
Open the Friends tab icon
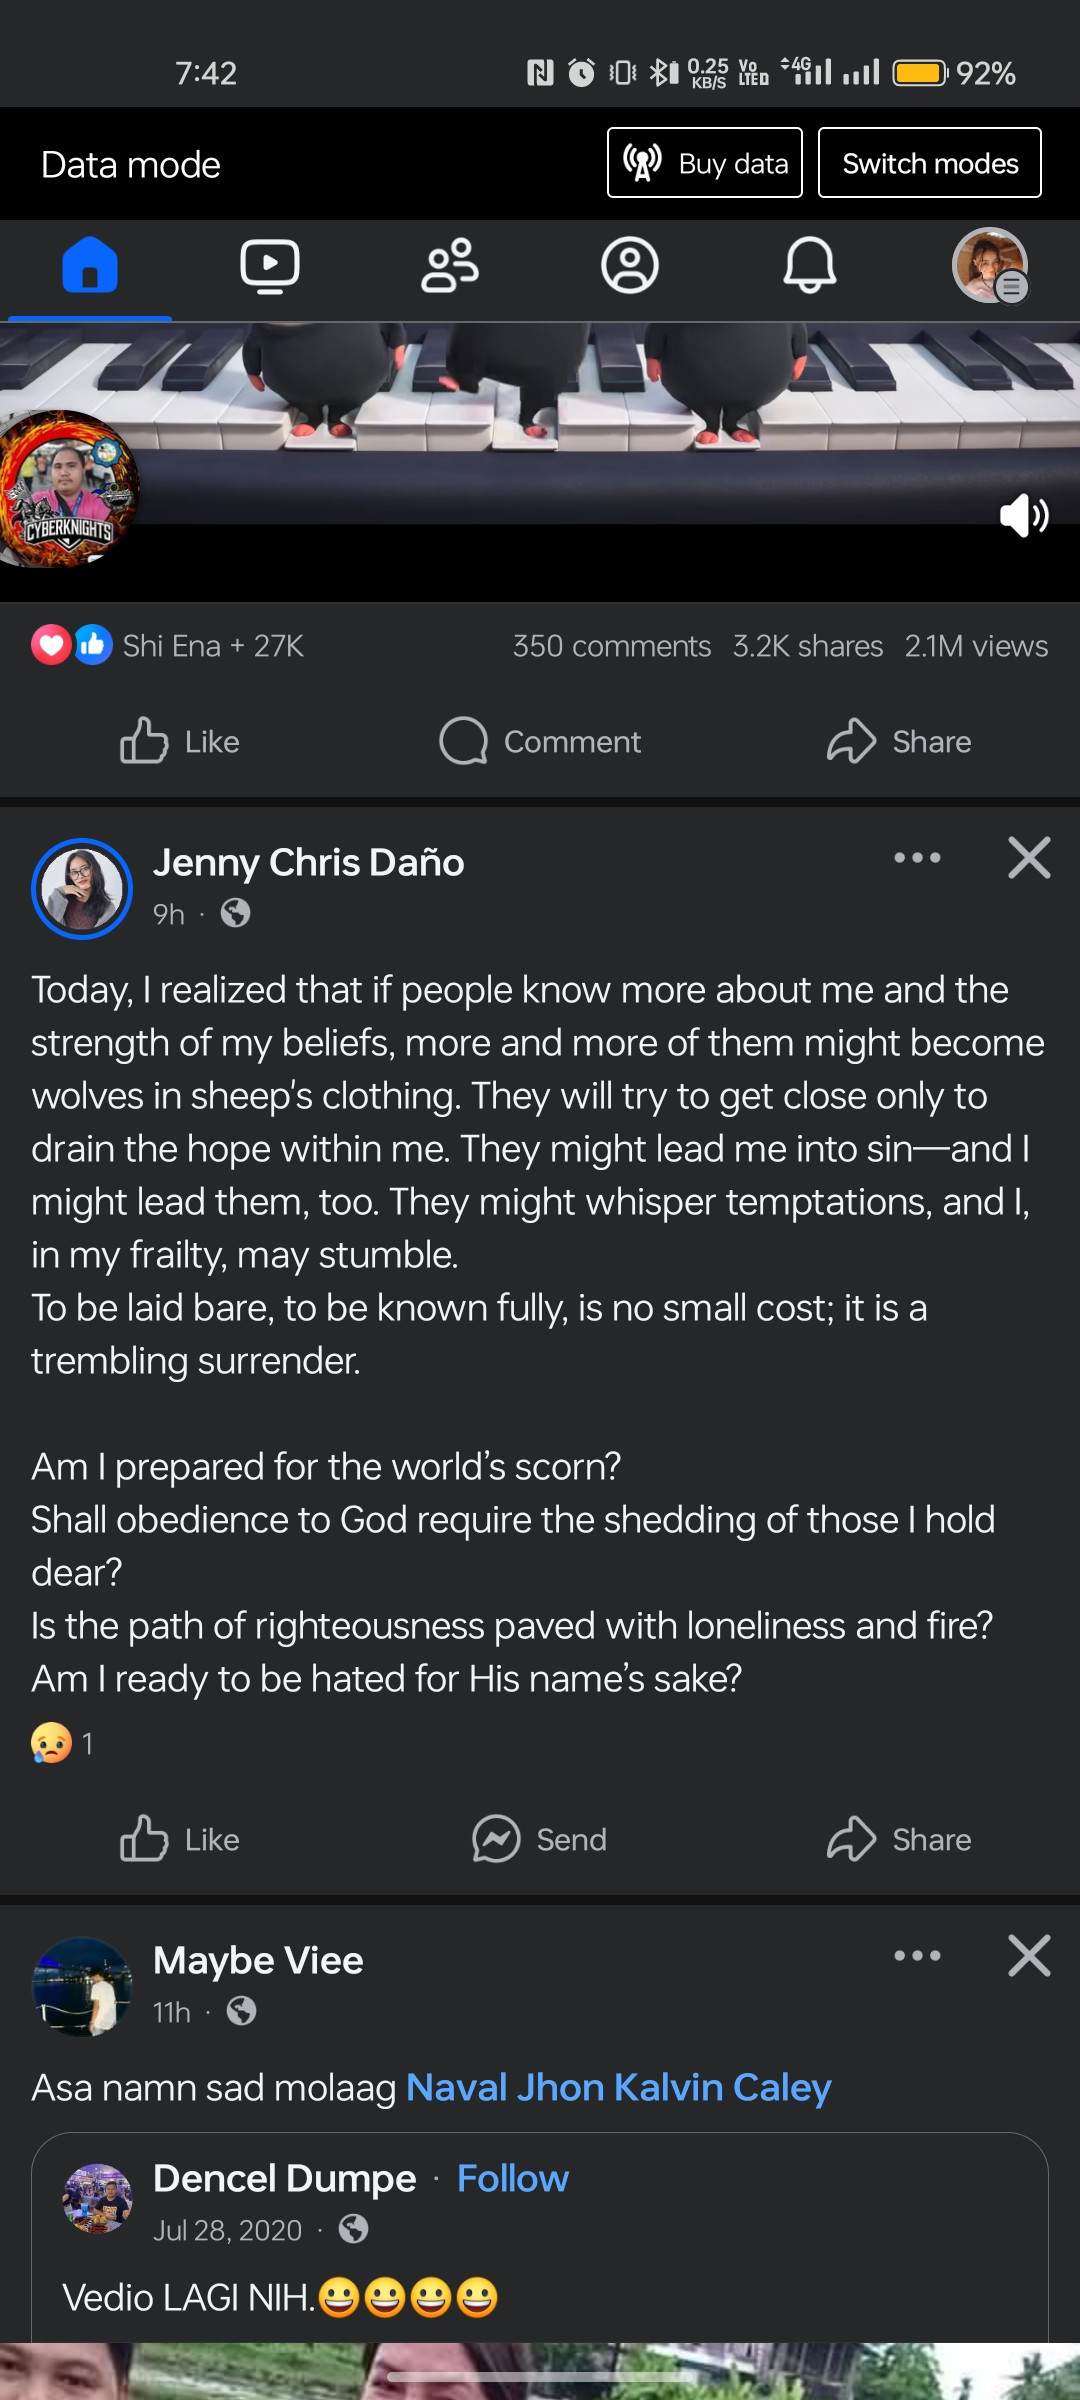tap(450, 266)
